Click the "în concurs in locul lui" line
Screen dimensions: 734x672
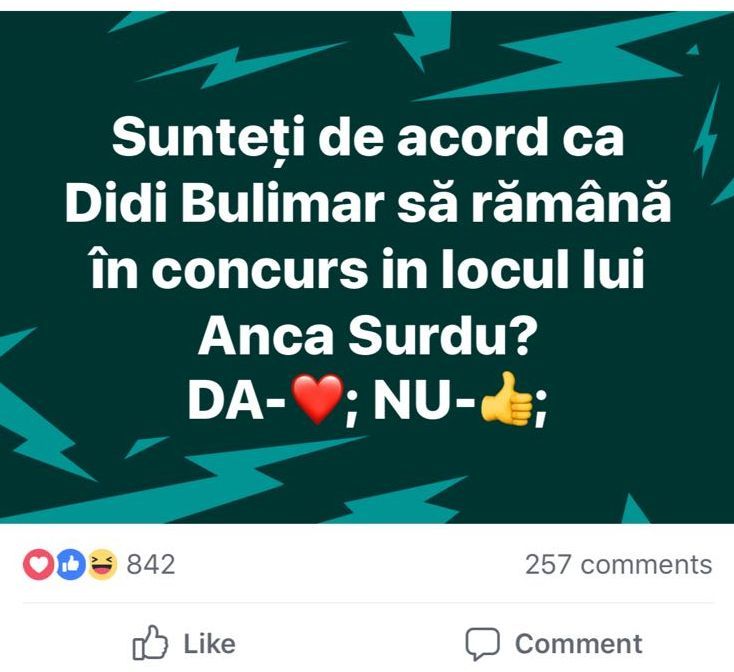[367, 273]
